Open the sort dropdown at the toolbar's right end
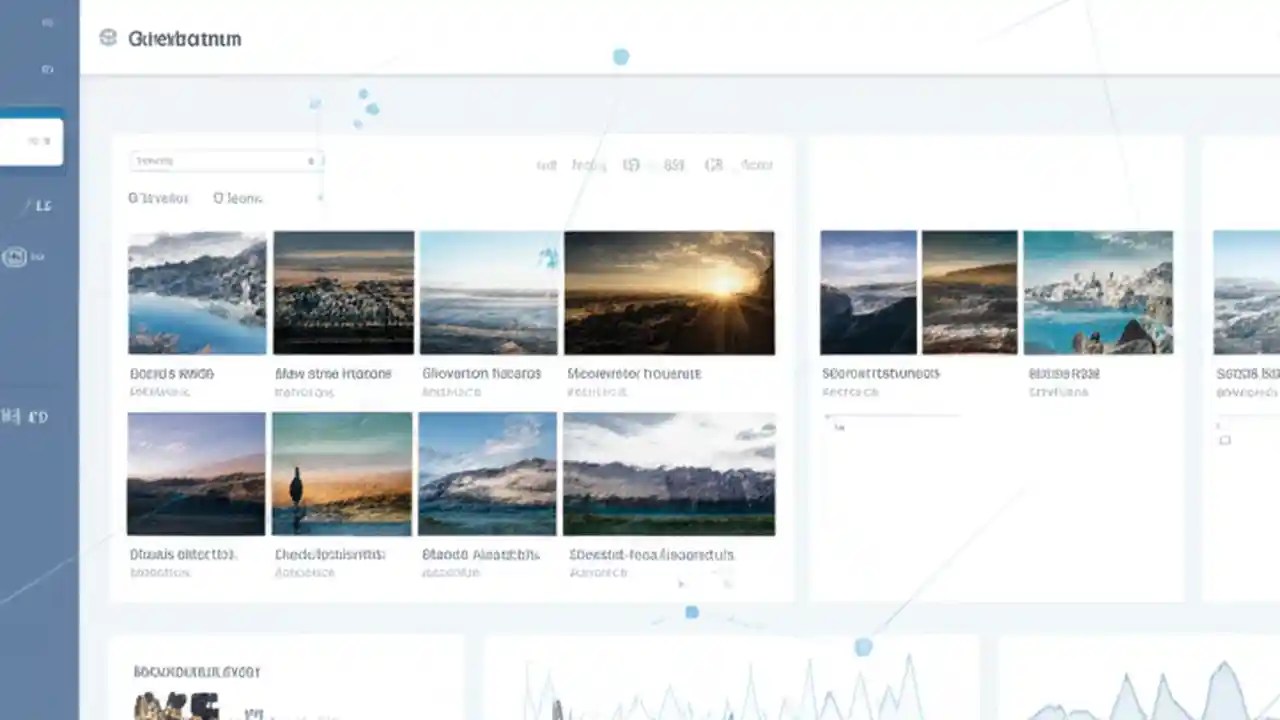This screenshot has width=1280, height=720. tap(757, 165)
